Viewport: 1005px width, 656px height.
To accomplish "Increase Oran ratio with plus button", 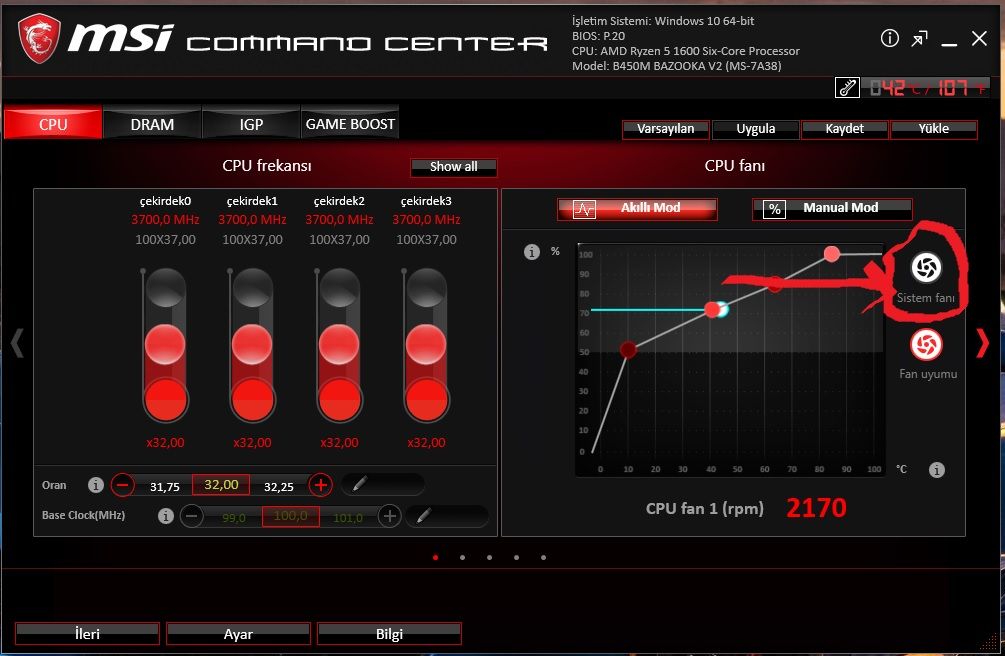I will point(320,485).
